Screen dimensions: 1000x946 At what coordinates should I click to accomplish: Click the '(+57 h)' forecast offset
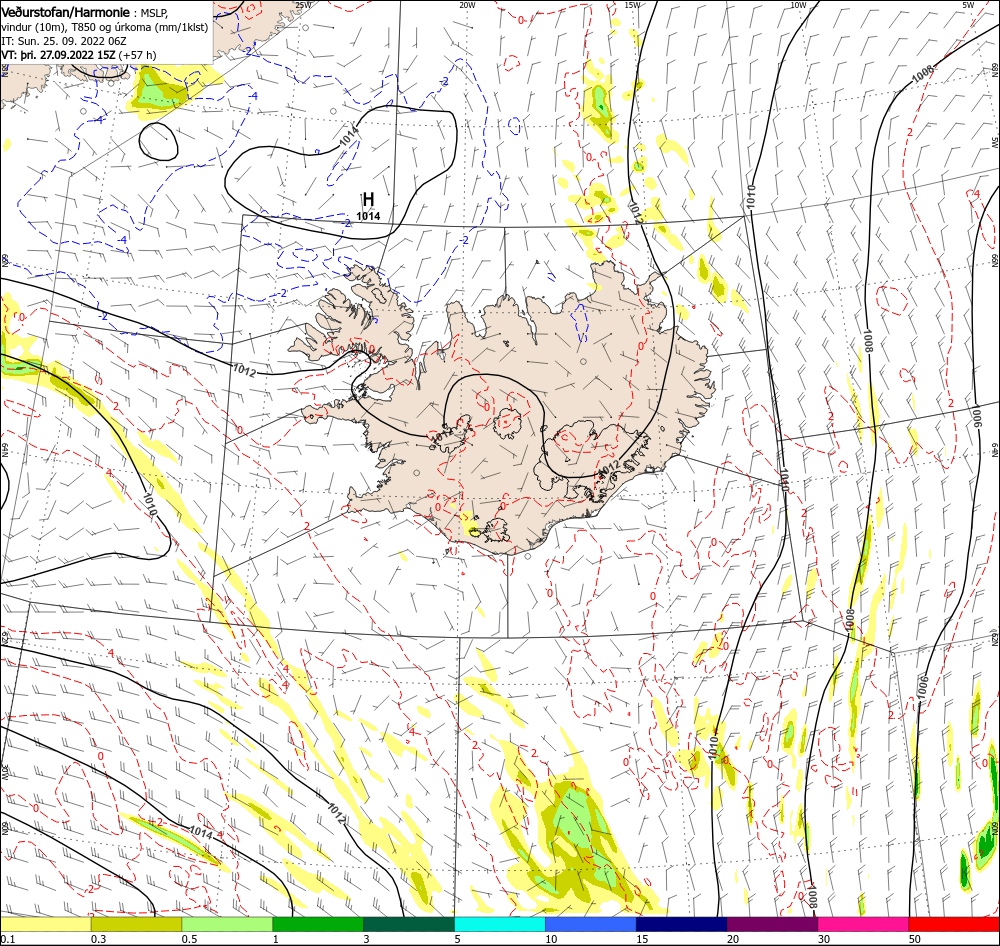[x=137, y=55]
